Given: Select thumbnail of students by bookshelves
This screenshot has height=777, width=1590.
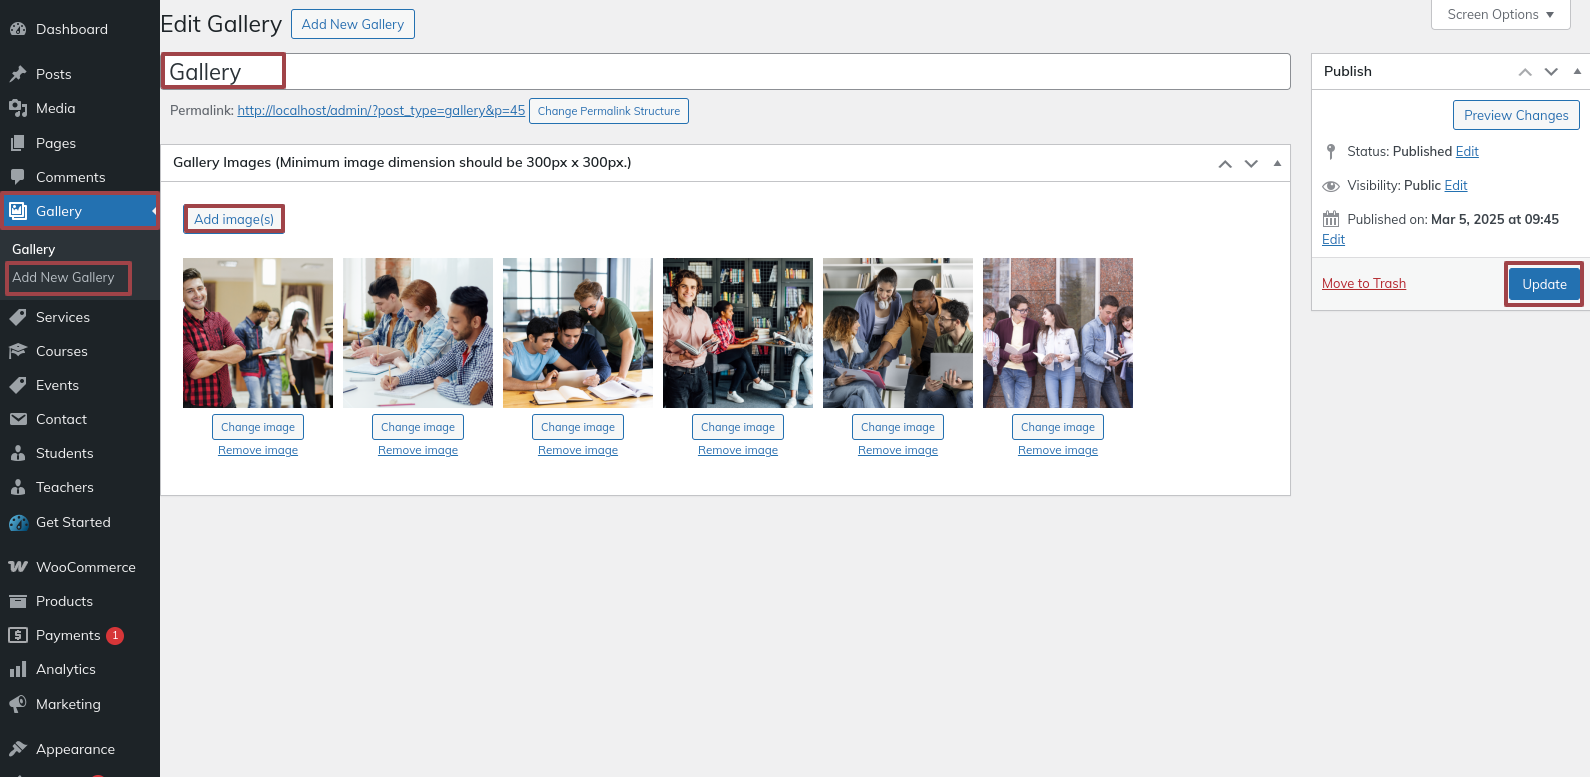Looking at the screenshot, I should click(x=738, y=333).
